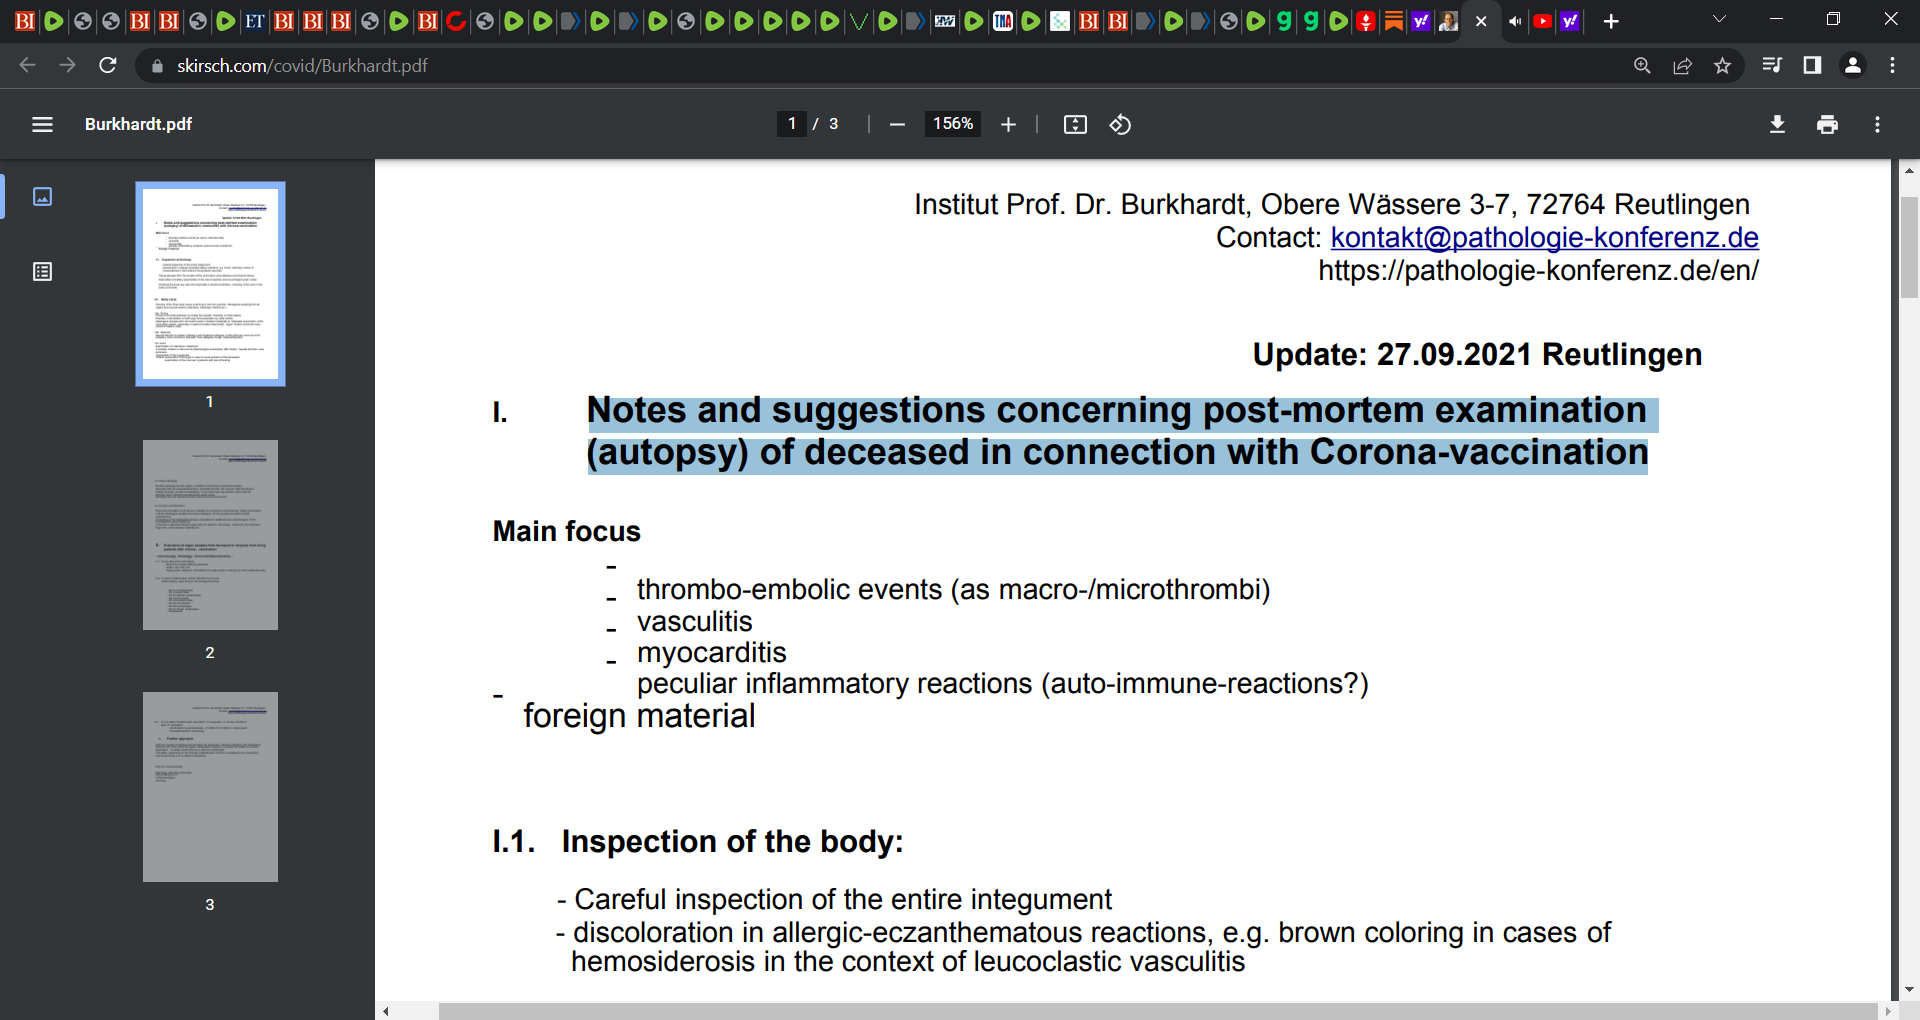This screenshot has height=1020, width=1920.
Task: Click the 'foreign material' text
Action: [639, 716]
